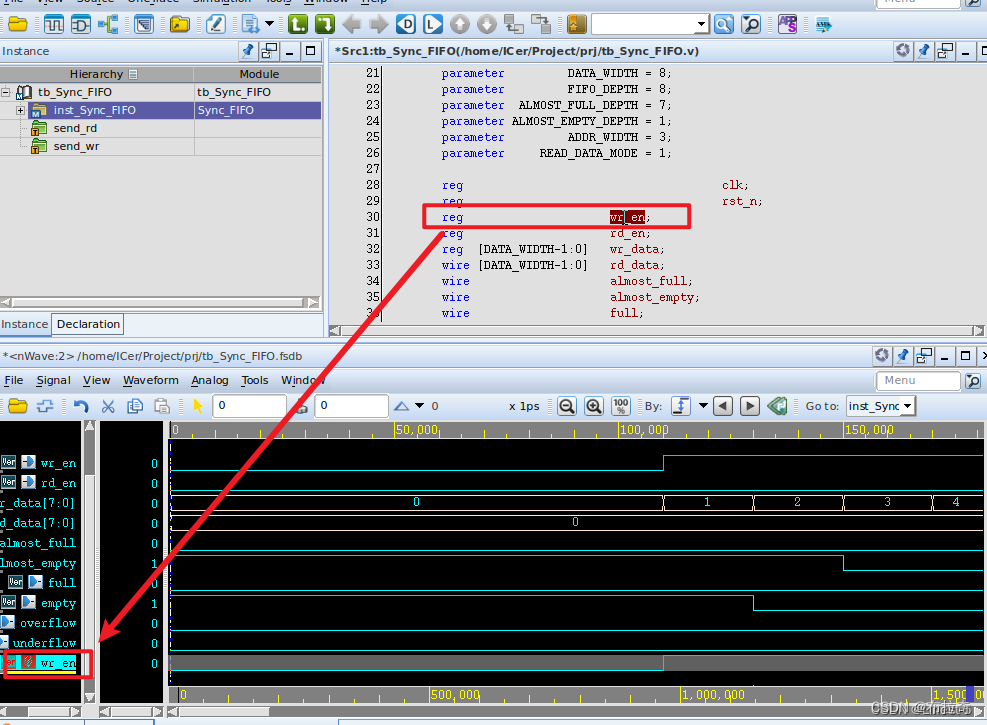Click almost_empty in source line 35

(x=651, y=298)
